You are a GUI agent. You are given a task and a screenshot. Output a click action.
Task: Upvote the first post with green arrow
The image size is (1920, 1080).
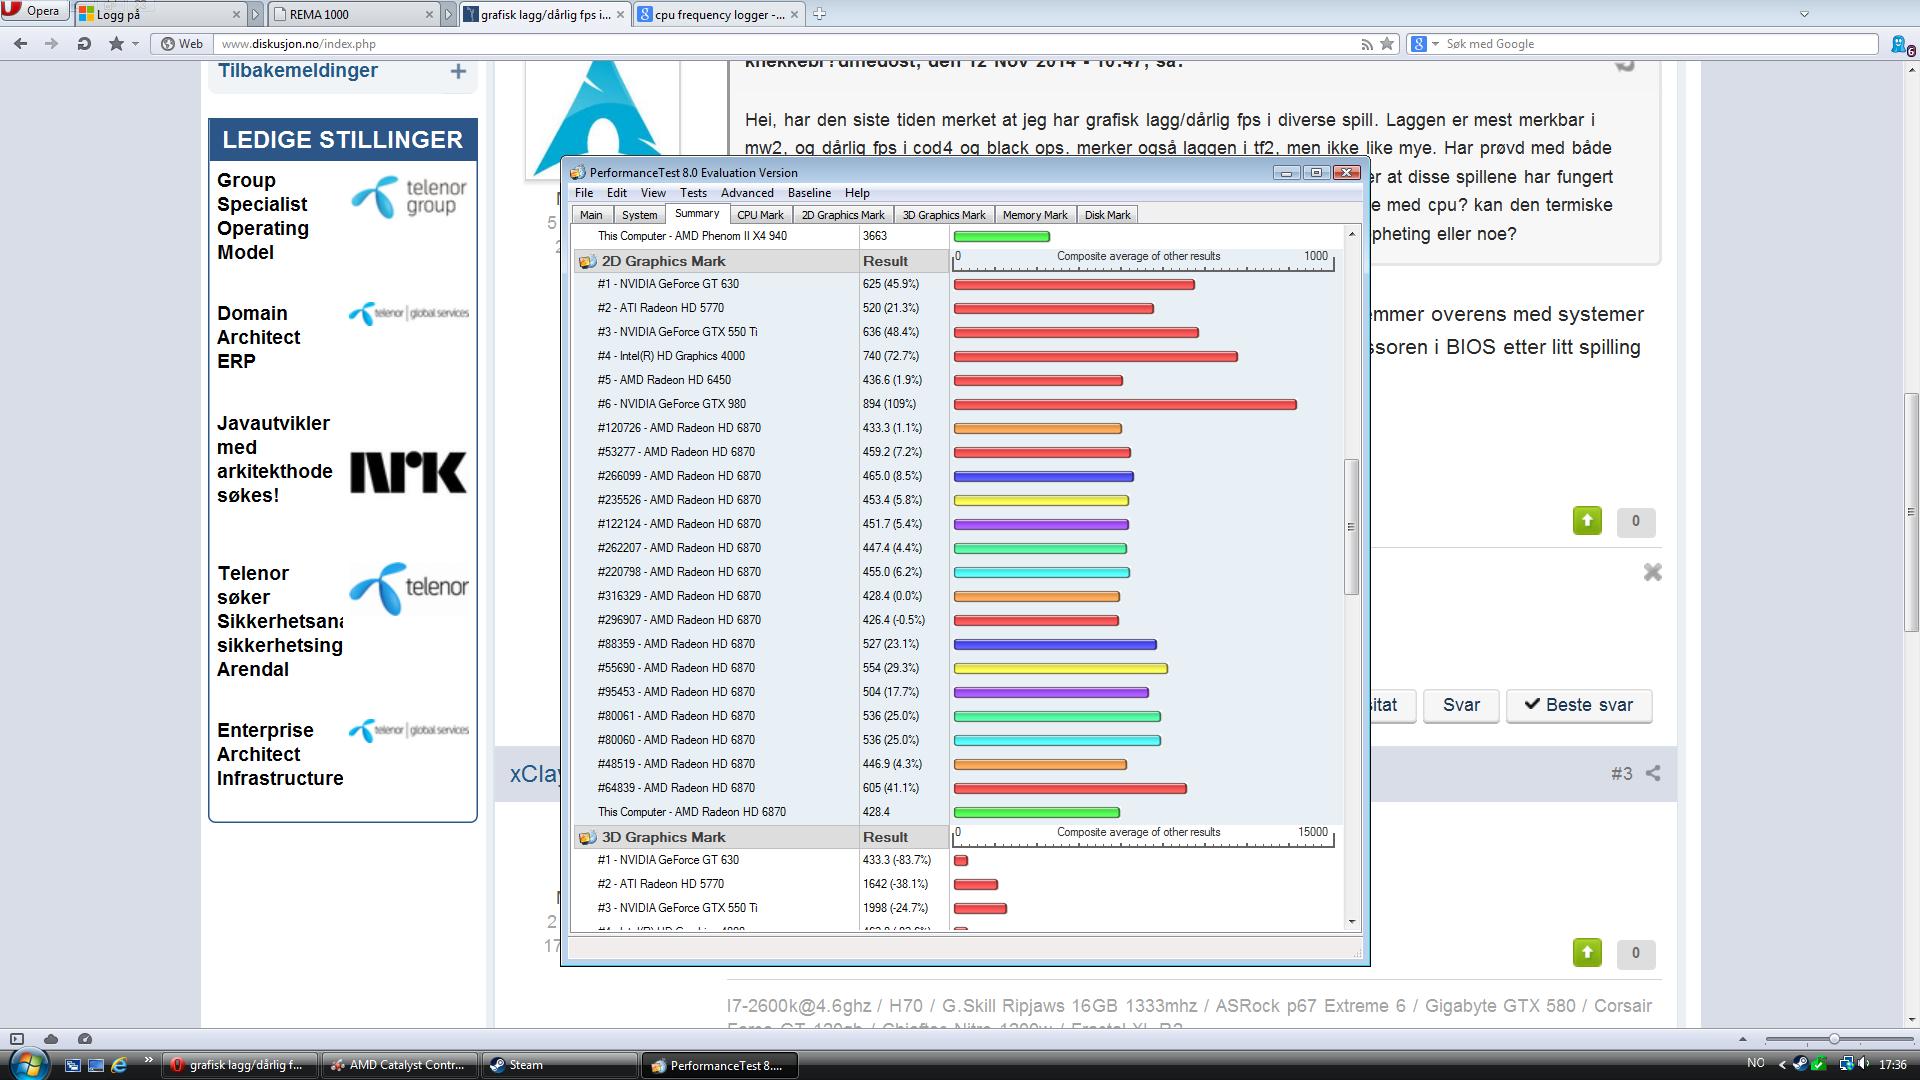point(1587,521)
